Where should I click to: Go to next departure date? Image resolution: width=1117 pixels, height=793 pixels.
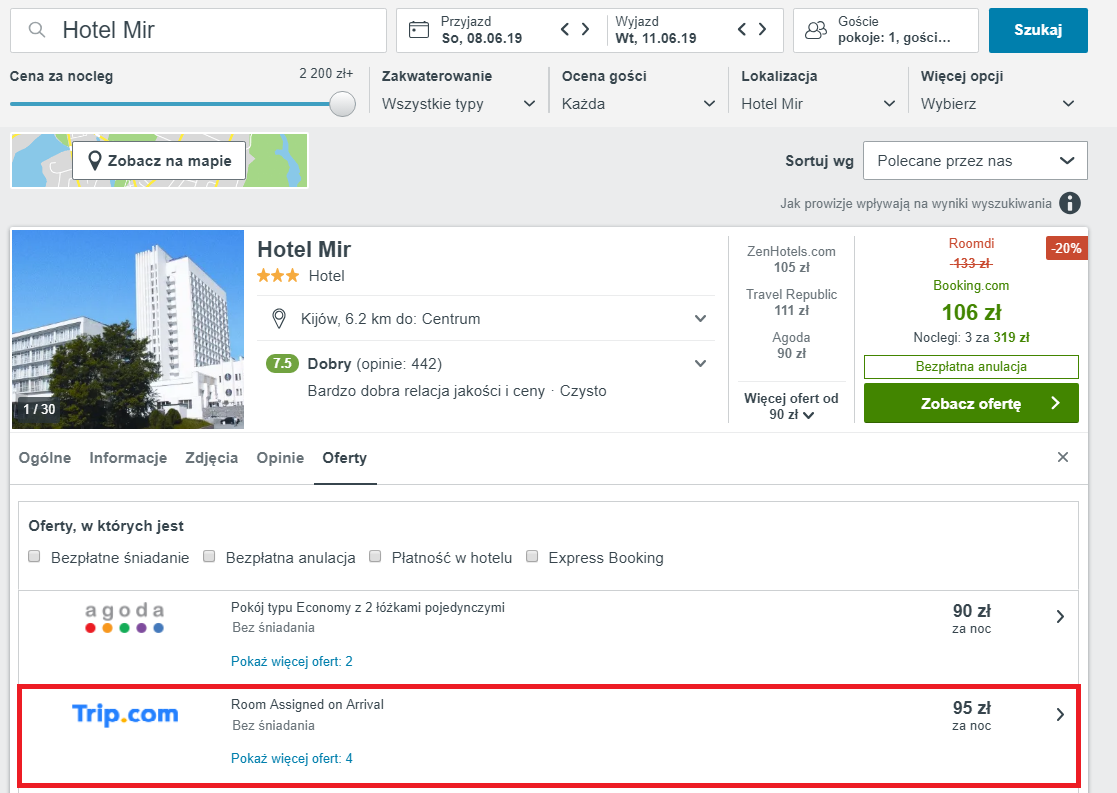click(762, 29)
